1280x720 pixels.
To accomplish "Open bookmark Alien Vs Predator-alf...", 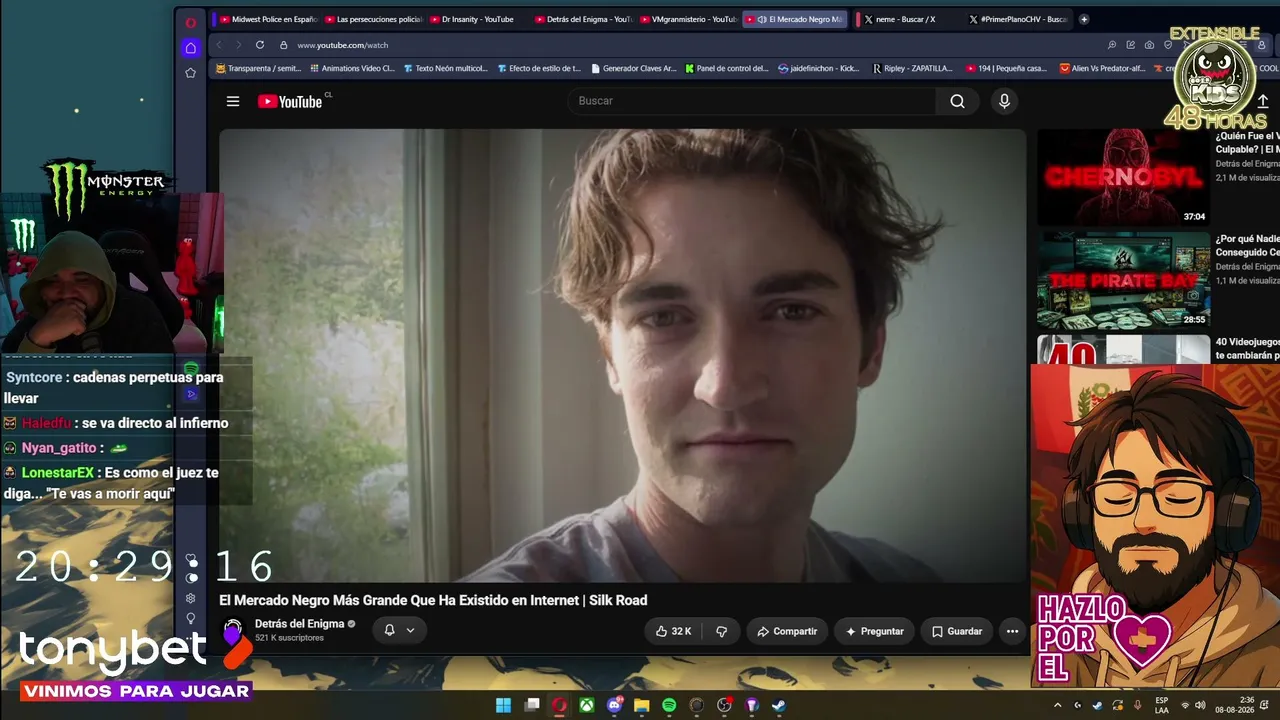I will [x=1101, y=69].
